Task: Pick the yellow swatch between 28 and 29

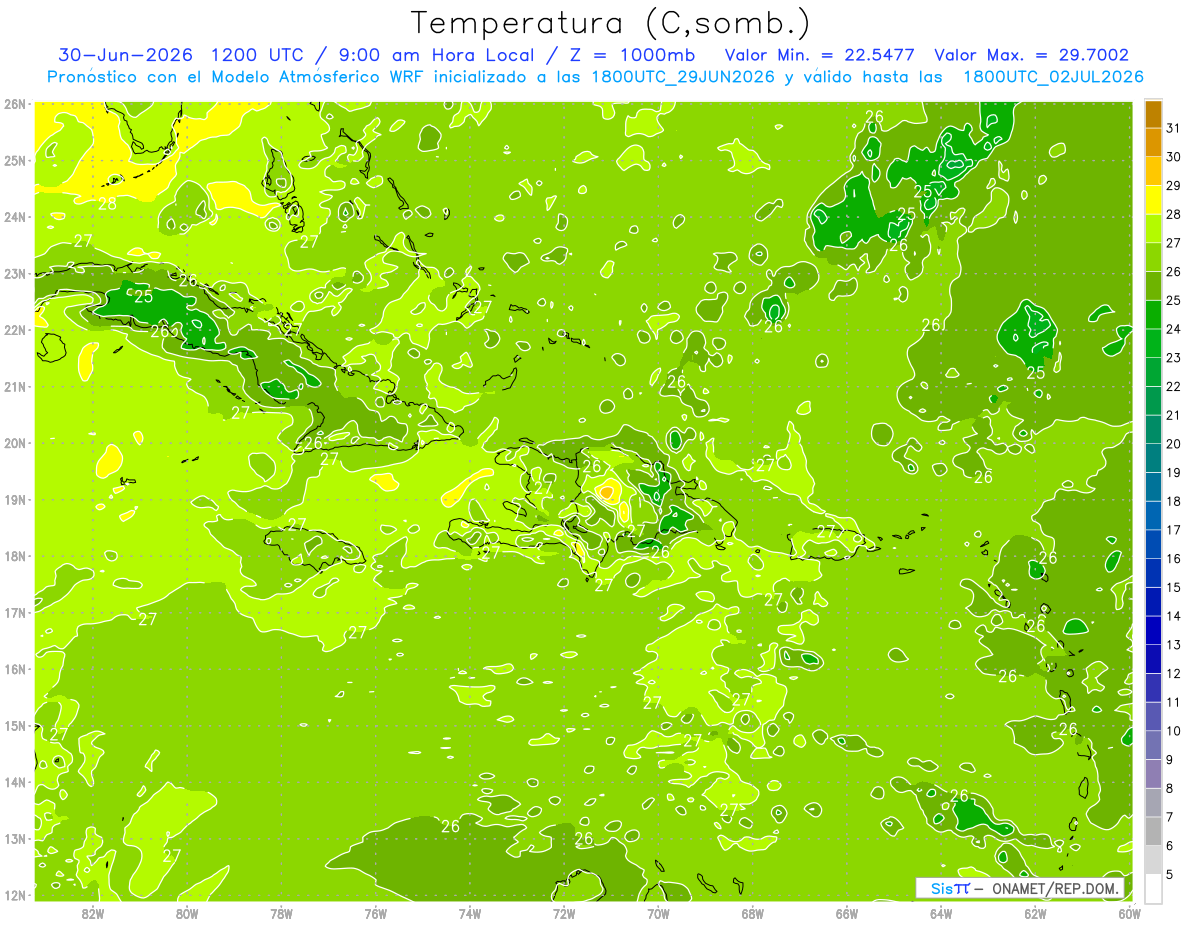Action: tap(1153, 200)
